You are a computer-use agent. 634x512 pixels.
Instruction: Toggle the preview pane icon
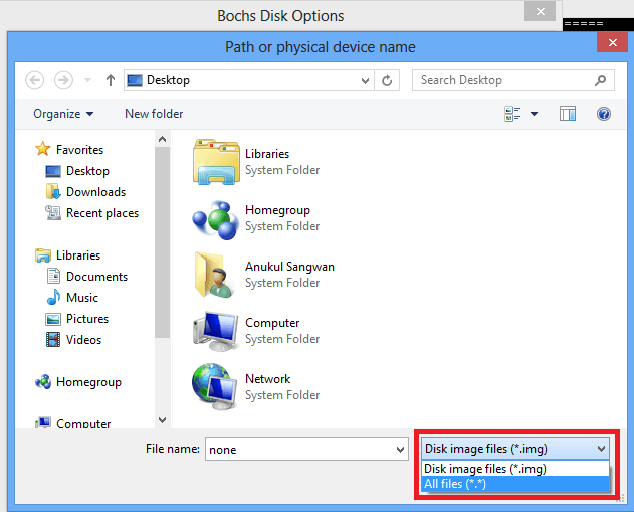[568, 114]
